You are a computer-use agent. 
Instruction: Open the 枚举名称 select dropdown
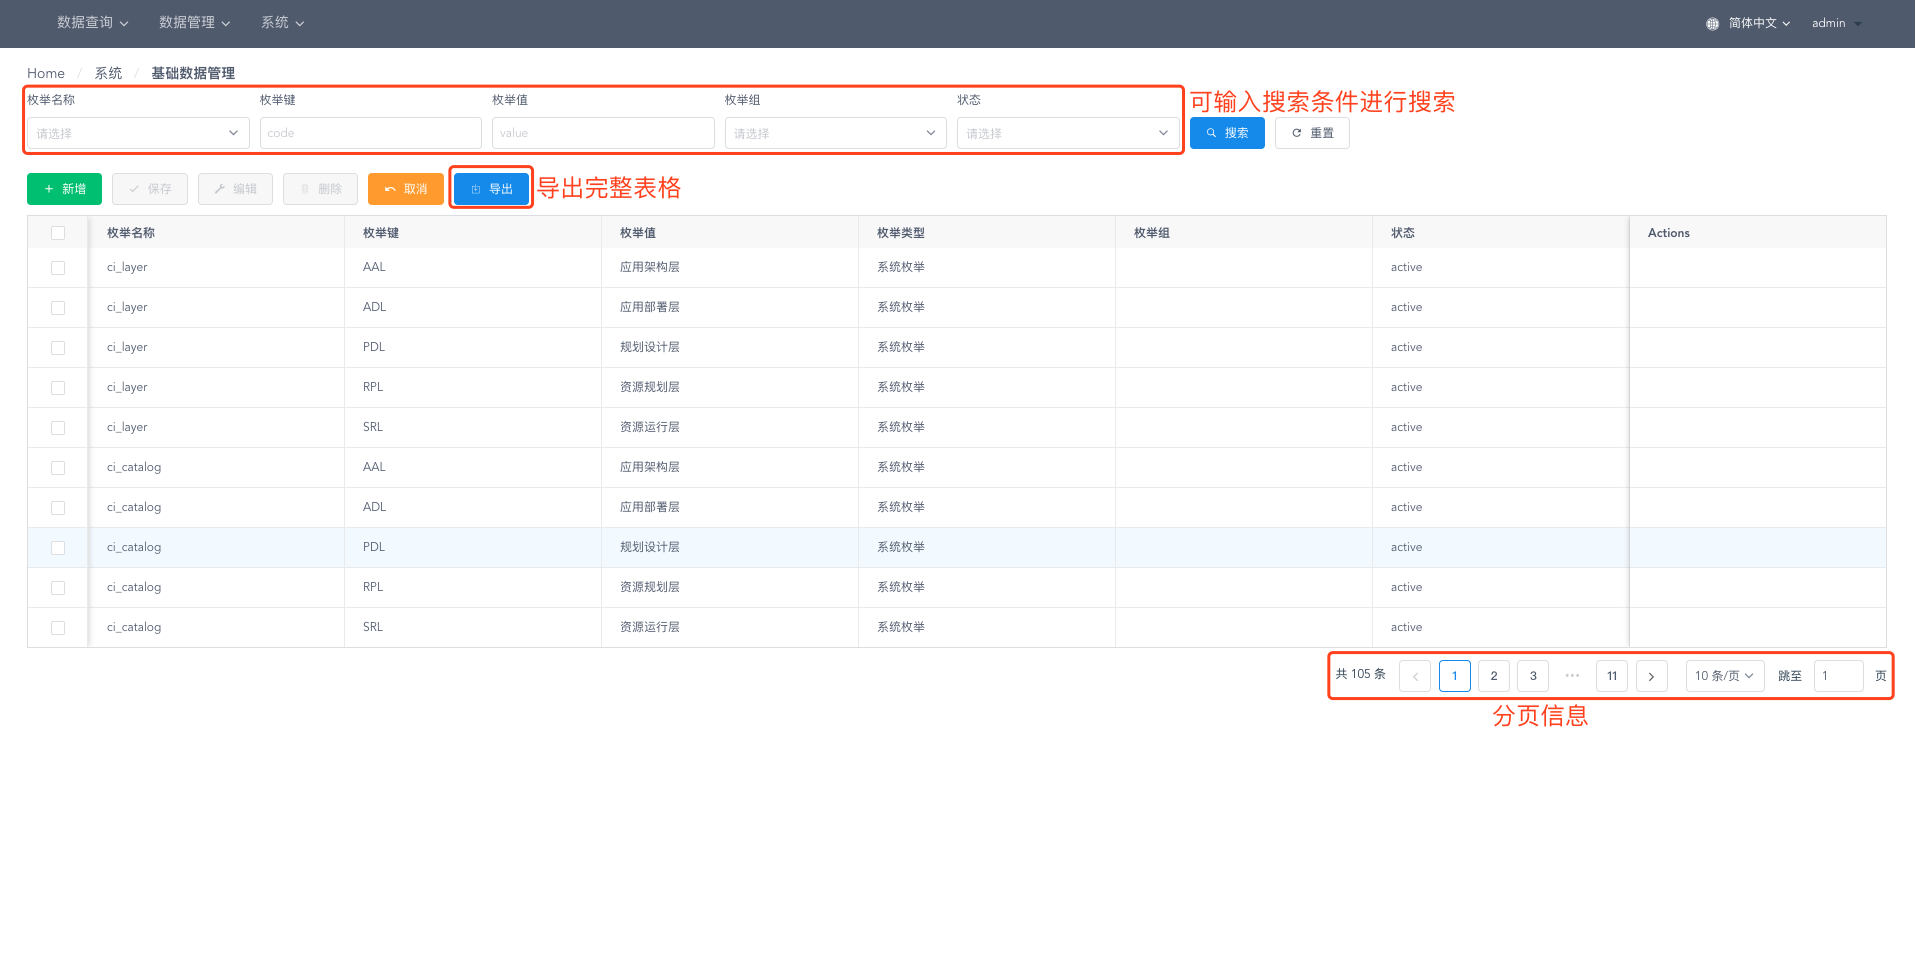point(138,133)
